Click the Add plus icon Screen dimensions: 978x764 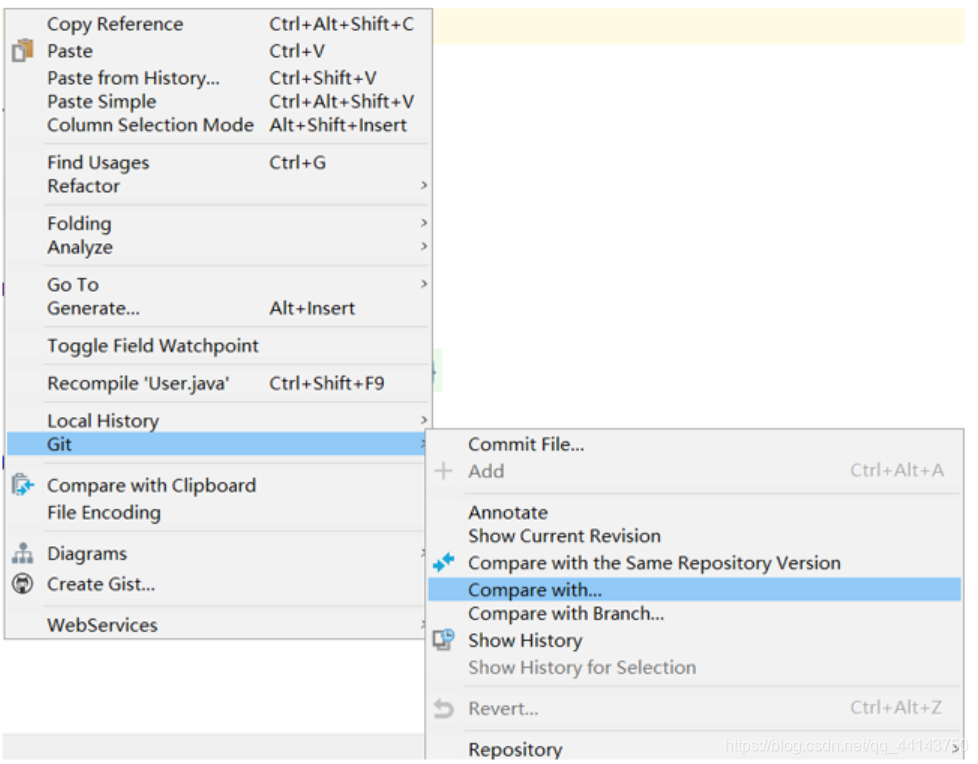(x=443, y=470)
